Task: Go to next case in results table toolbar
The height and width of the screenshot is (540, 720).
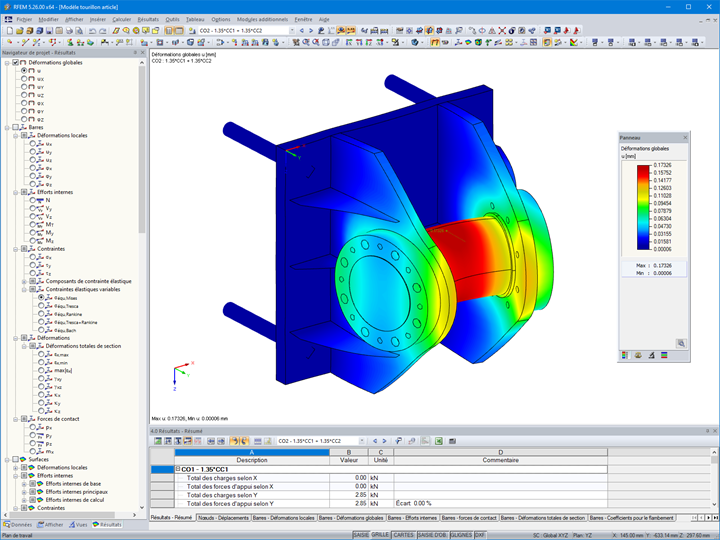Action: [x=384, y=441]
